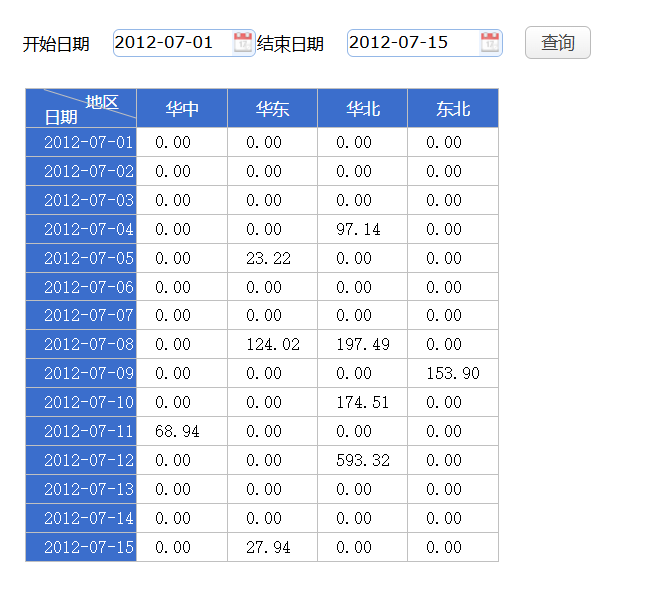Select the 2012-07-13 row header
The height and width of the screenshot is (595, 651).
81,489
